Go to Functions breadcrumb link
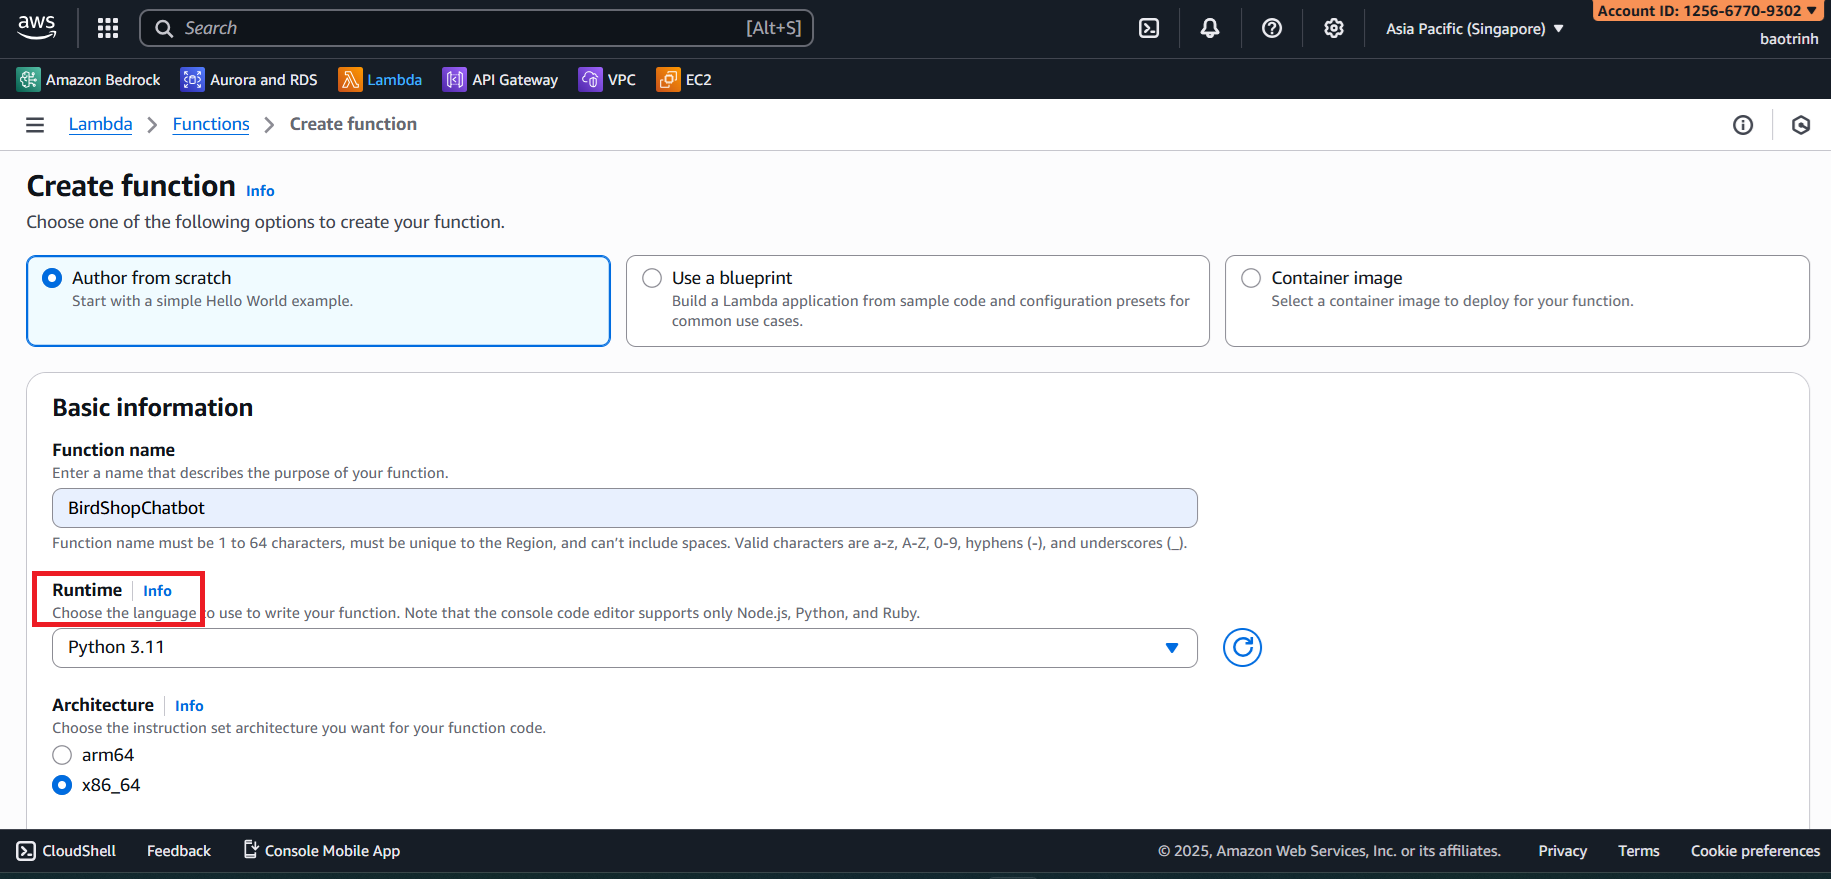The width and height of the screenshot is (1831, 879). (x=211, y=124)
